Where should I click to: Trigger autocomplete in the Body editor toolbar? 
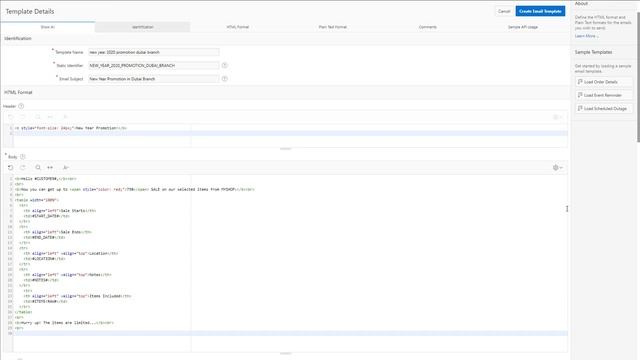(66, 167)
